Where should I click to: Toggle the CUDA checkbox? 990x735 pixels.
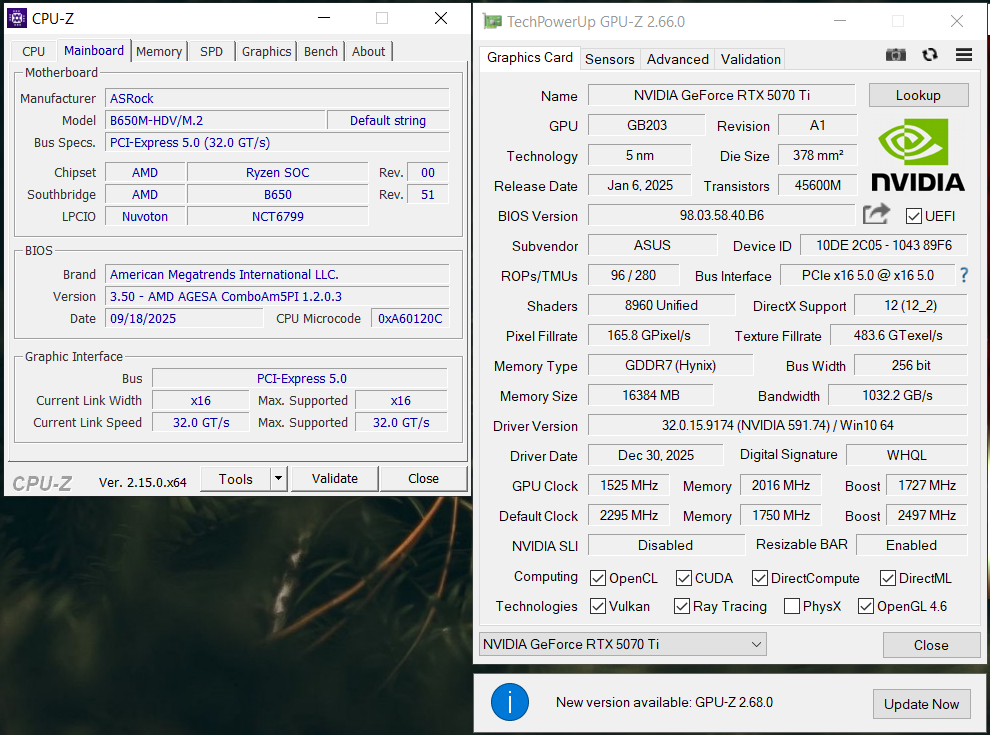click(683, 578)
